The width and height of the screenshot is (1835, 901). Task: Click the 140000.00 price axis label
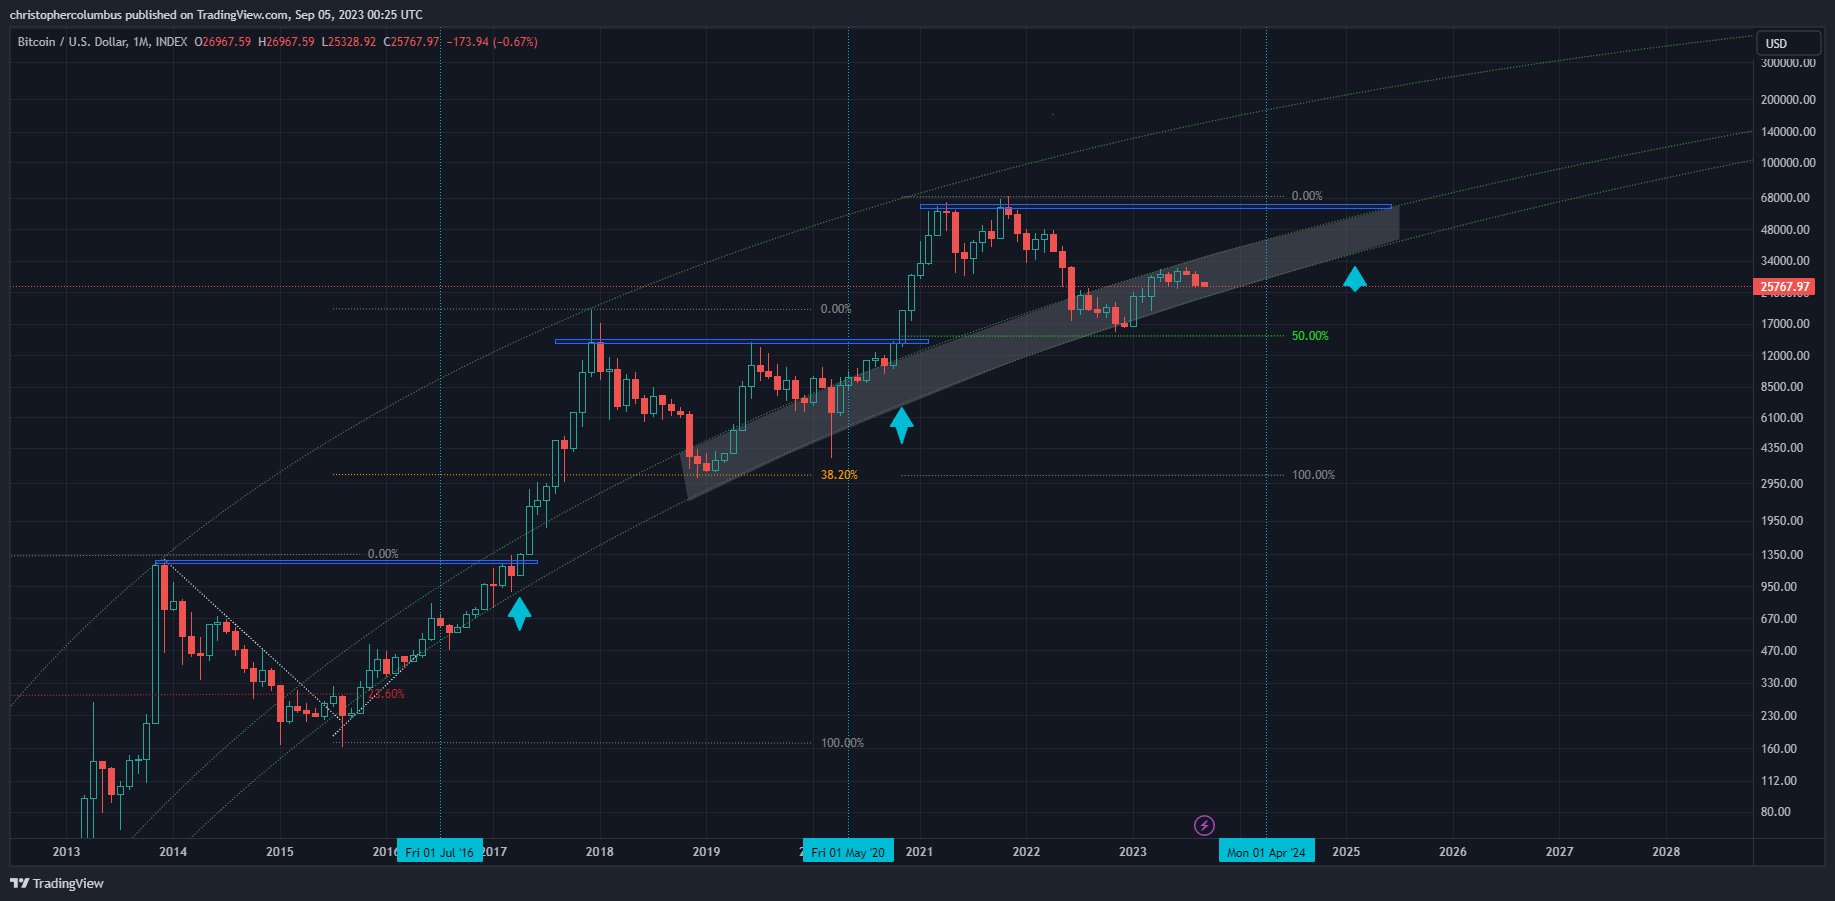pos(1788,132)
